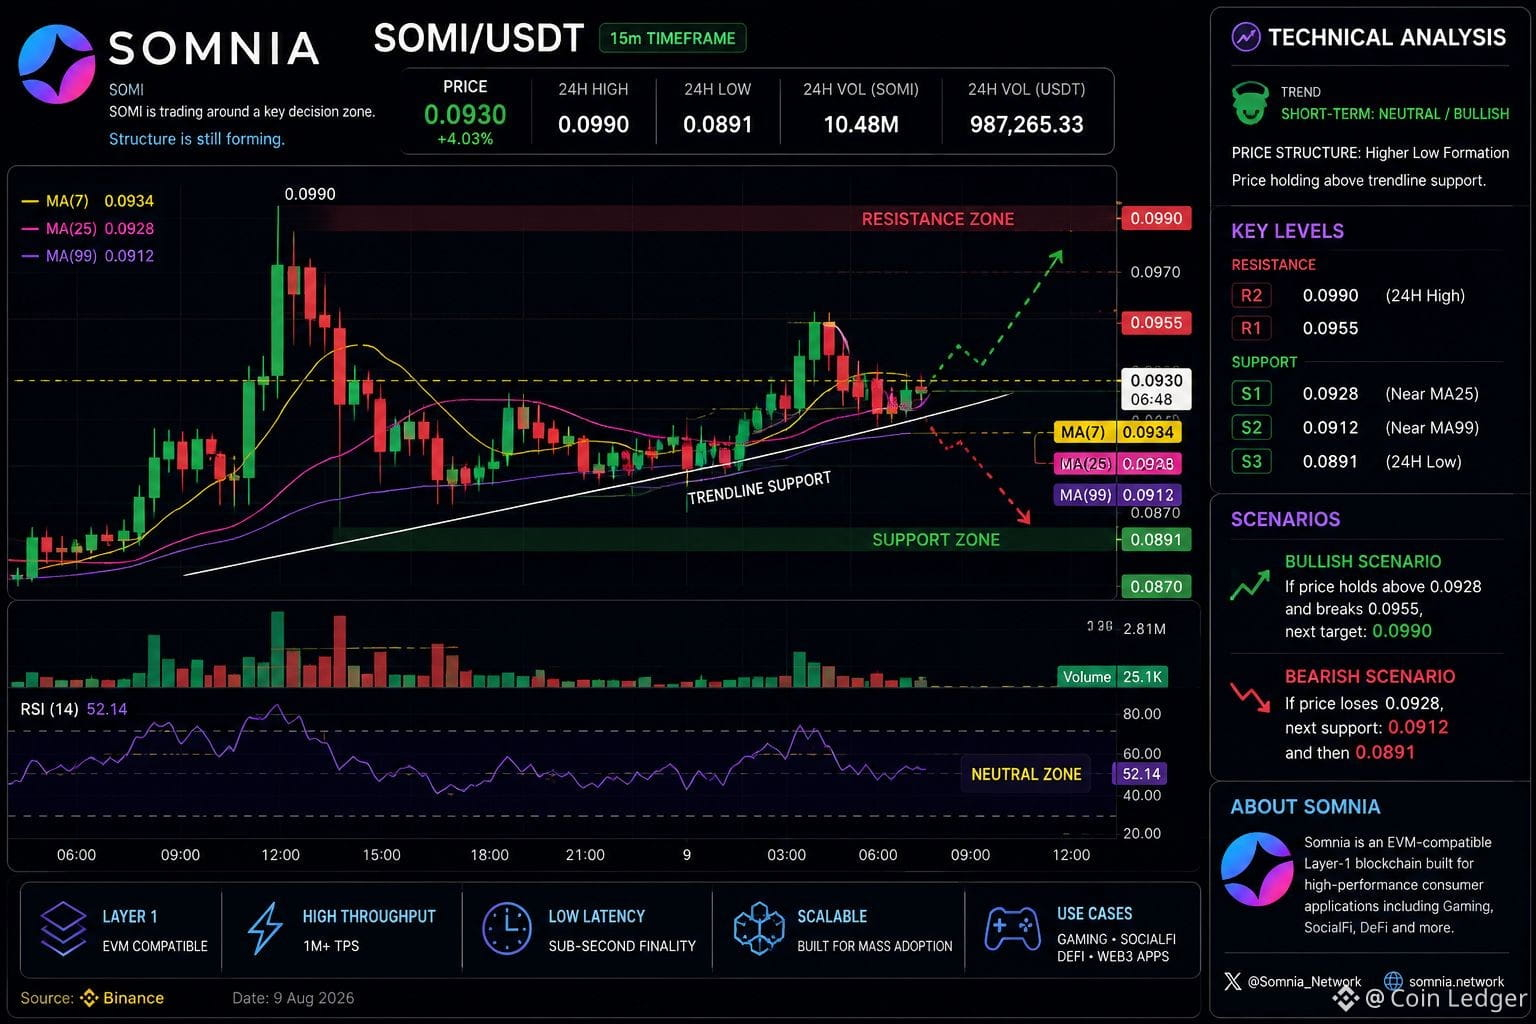Click the BULLISH SCENARIO title
1536x1024 pixels.
[x=1363, y=562]
